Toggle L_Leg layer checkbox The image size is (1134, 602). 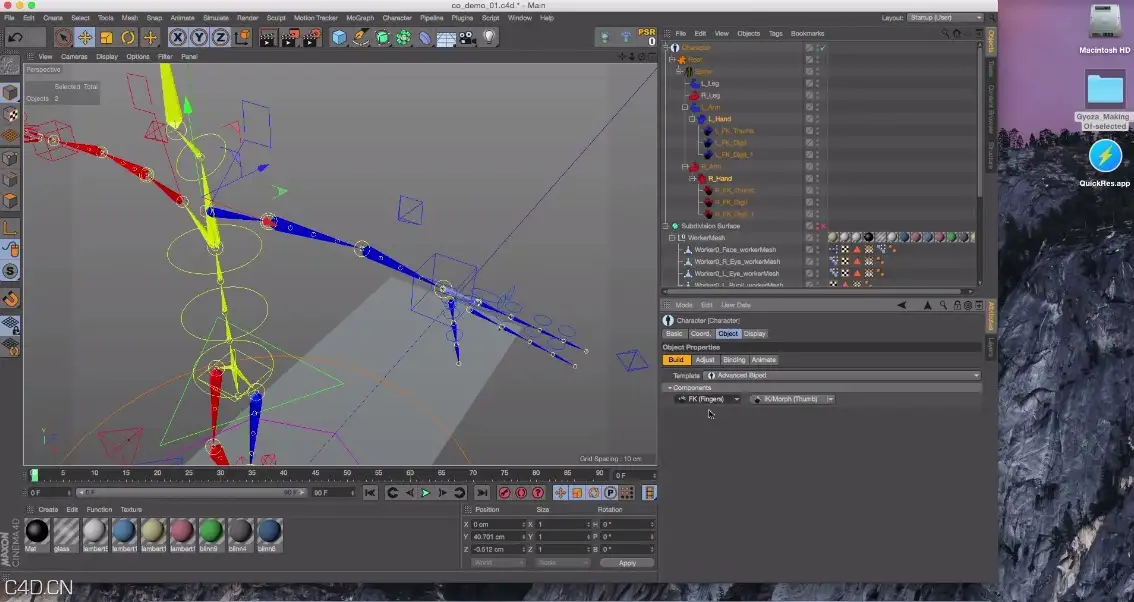[x=809, y=83]
